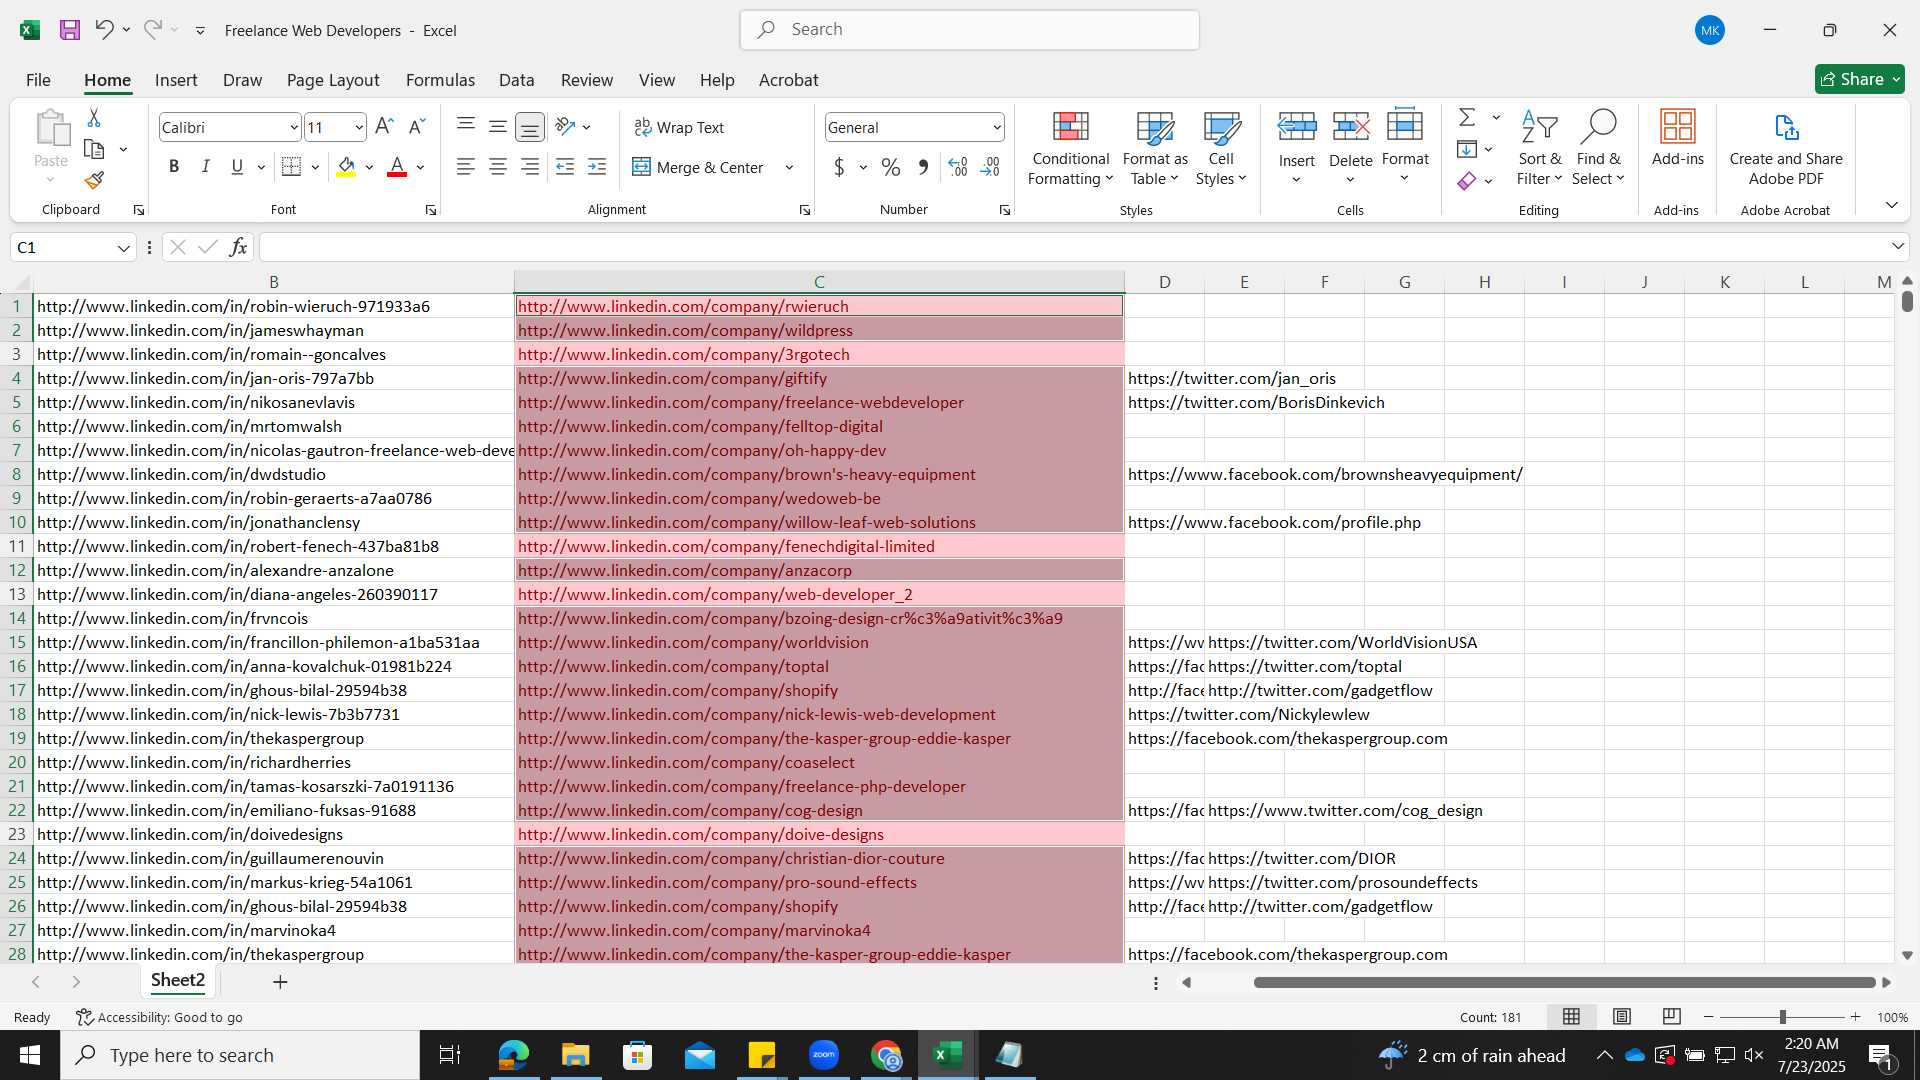Align text left

coord(466,167)
